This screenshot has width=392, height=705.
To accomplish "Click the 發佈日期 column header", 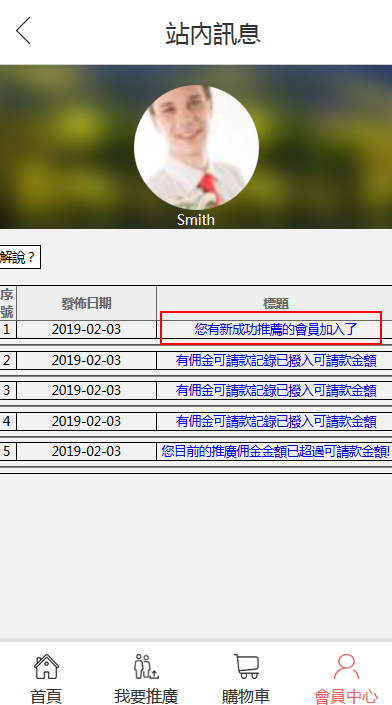I will pos(86,303).
